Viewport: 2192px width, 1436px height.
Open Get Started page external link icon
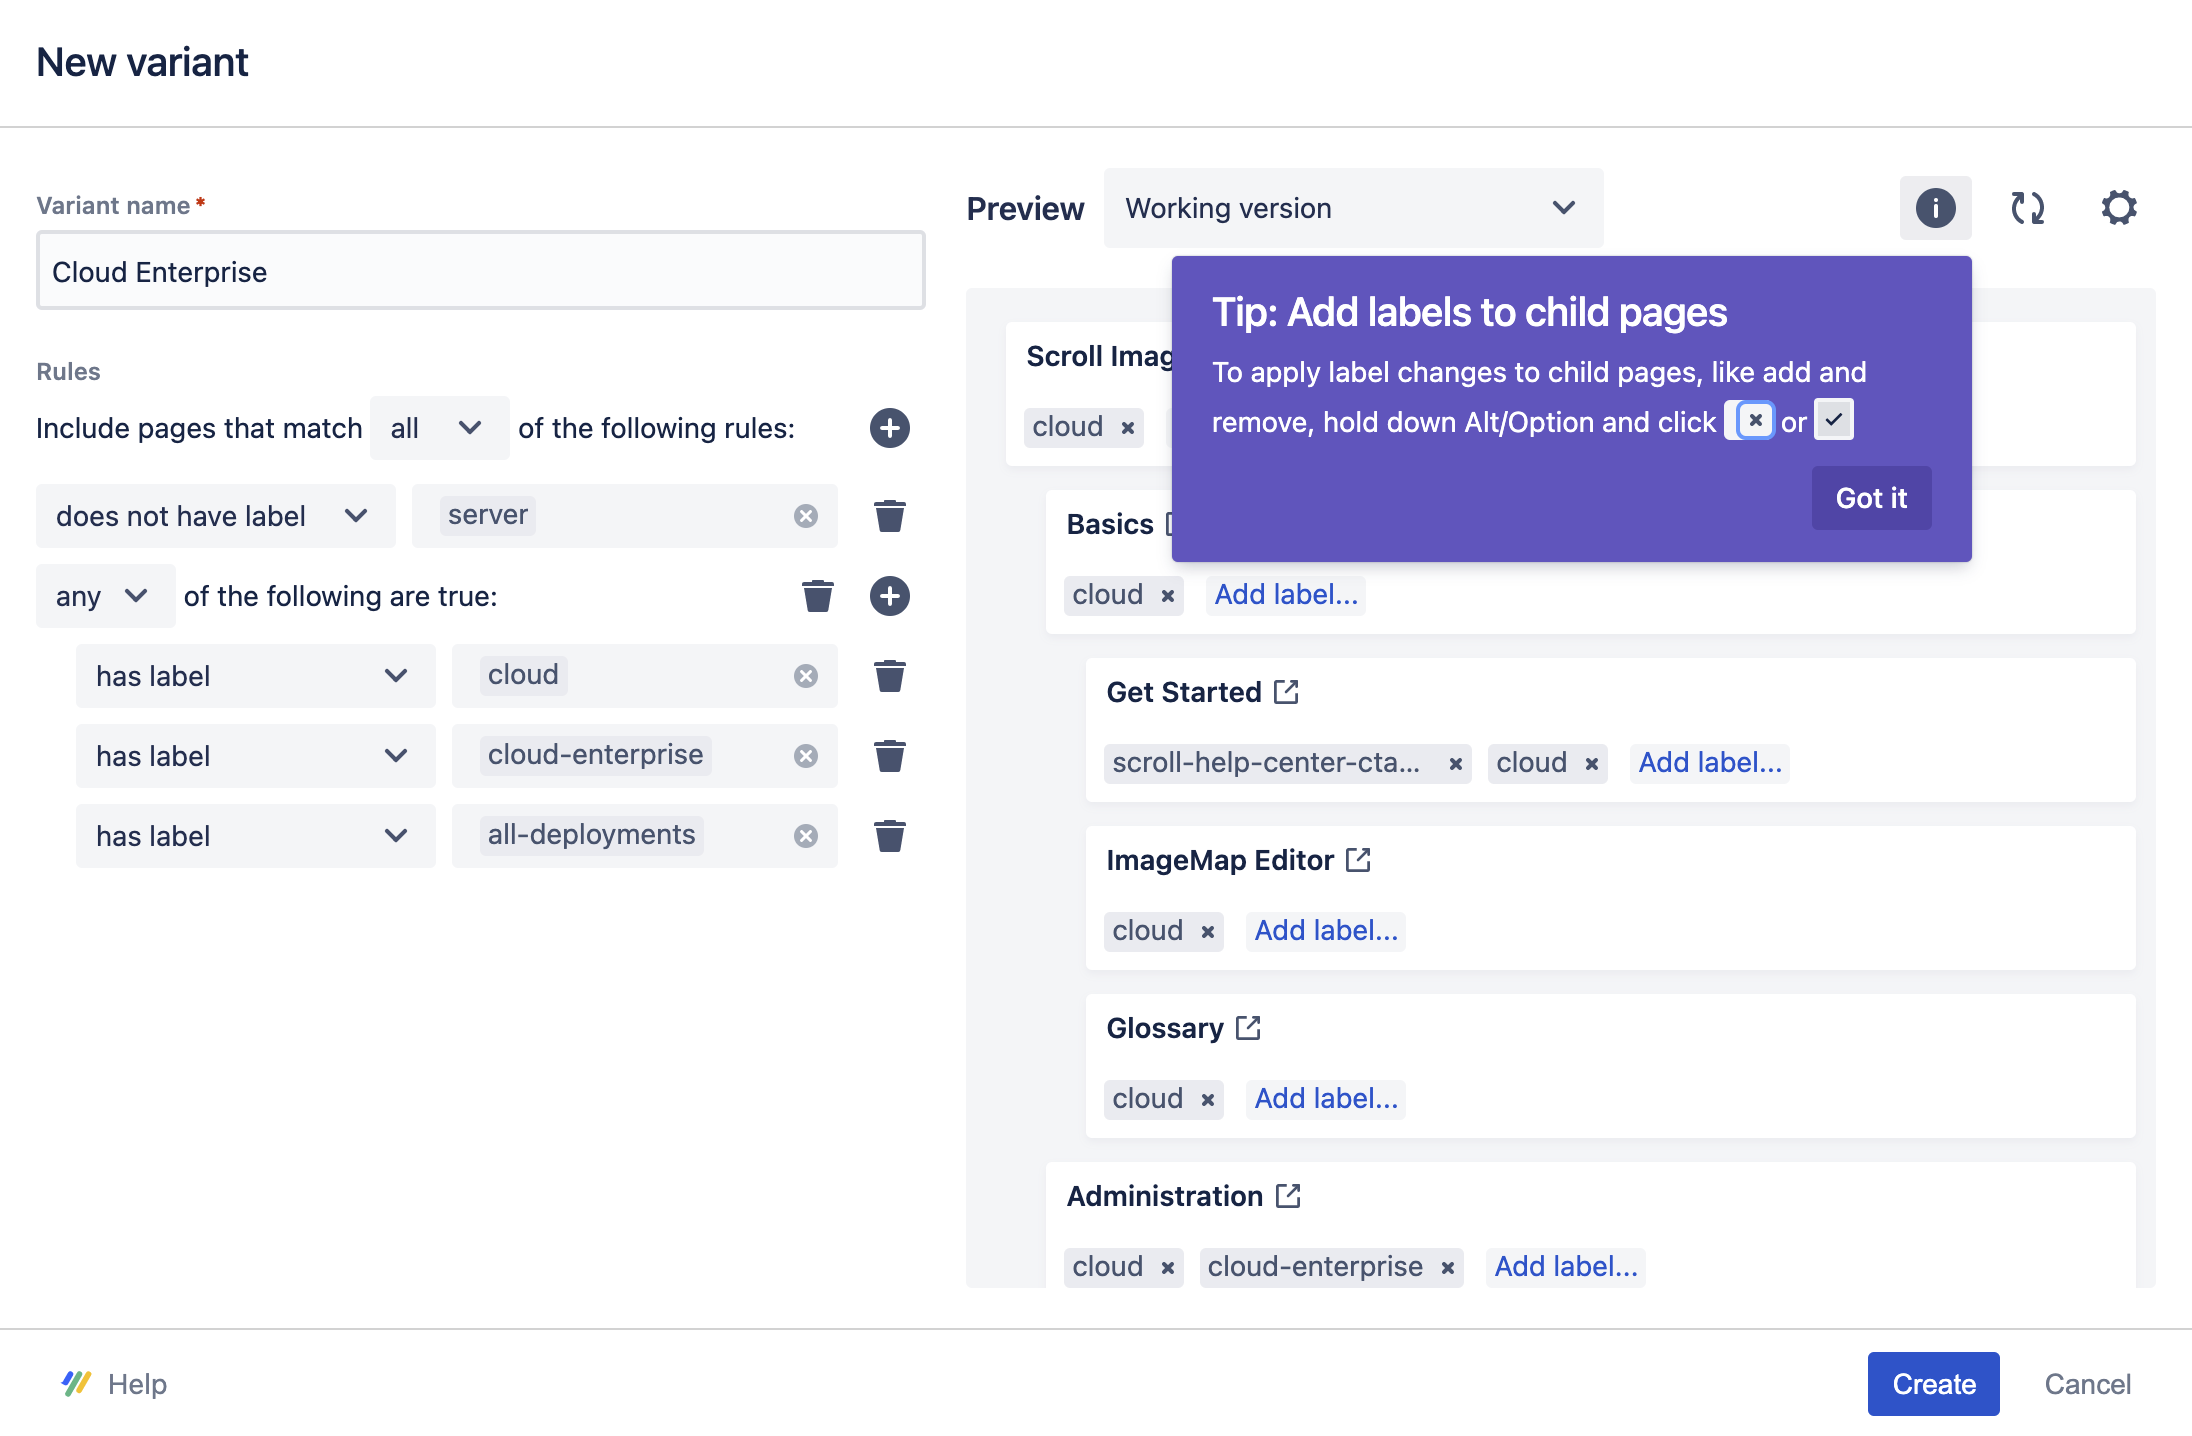coord(1286,692)
